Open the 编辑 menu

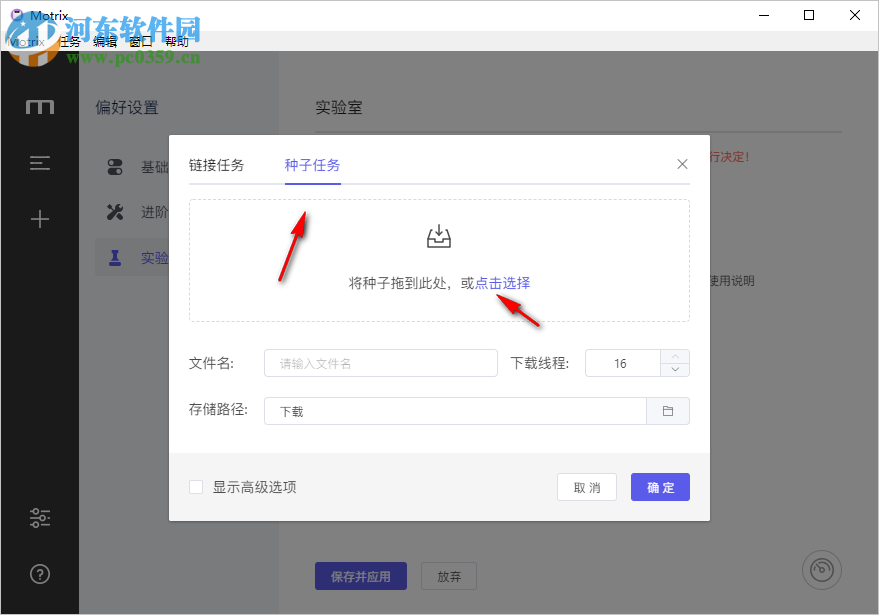[x=105, y=41]
